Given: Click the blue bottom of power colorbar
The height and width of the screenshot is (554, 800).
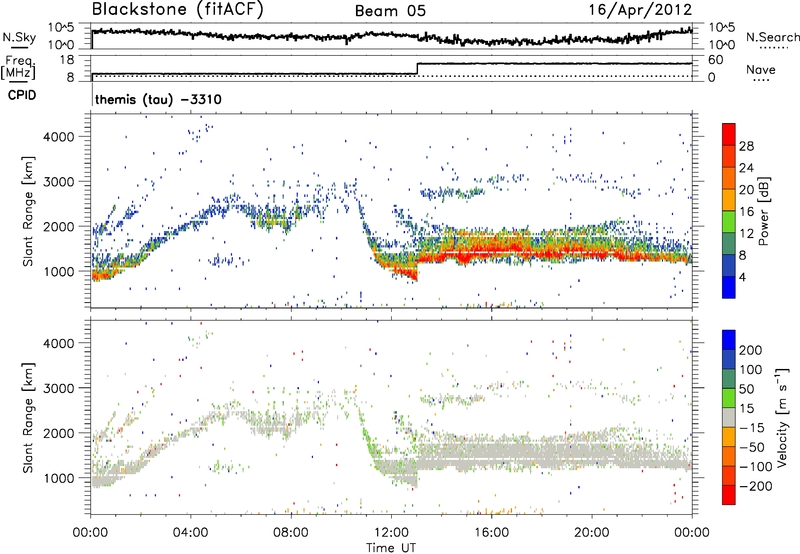Looking at the screenshot, I should (729, 287).
